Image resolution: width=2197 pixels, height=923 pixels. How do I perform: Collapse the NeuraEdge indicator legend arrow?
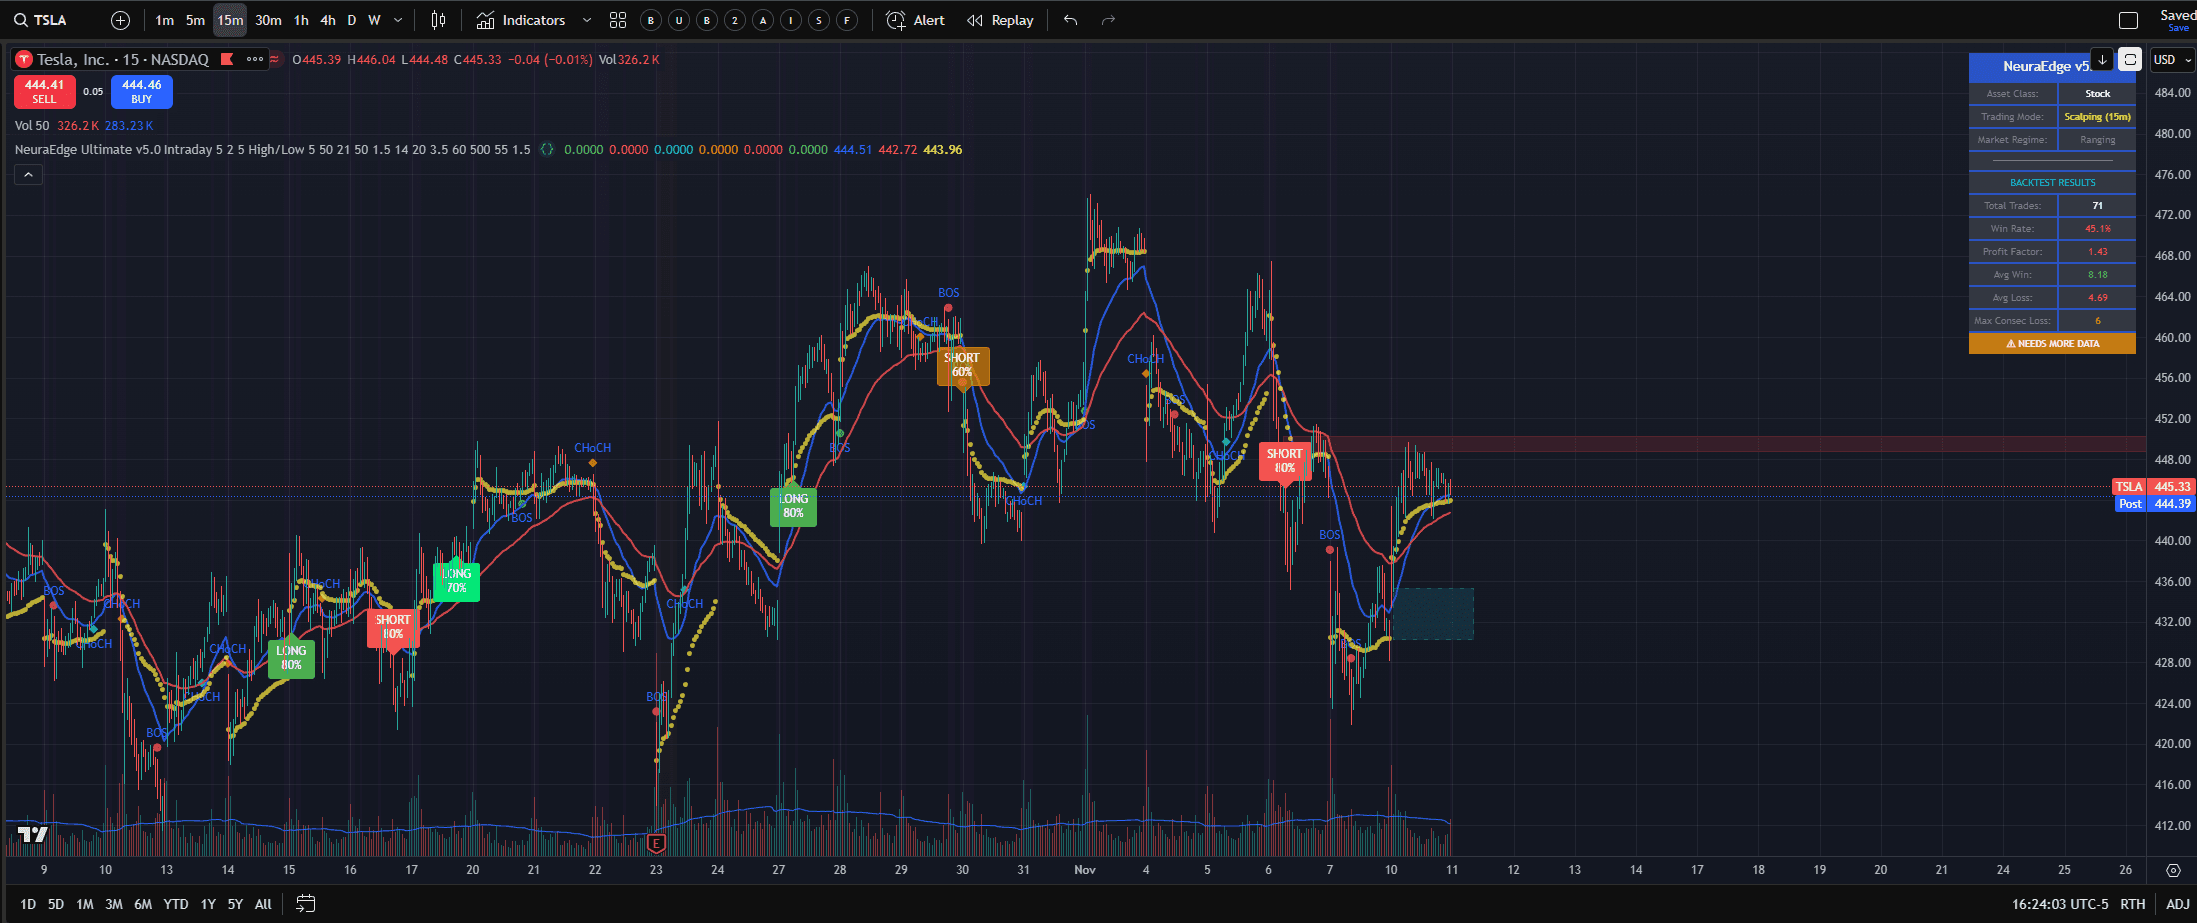coord(28,173)
